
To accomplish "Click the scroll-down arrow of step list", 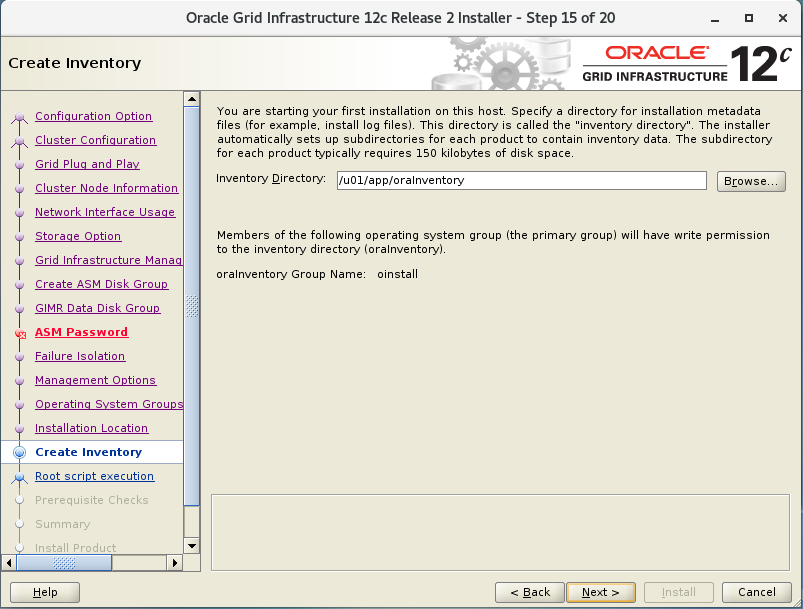I will (x=192, y=546).
